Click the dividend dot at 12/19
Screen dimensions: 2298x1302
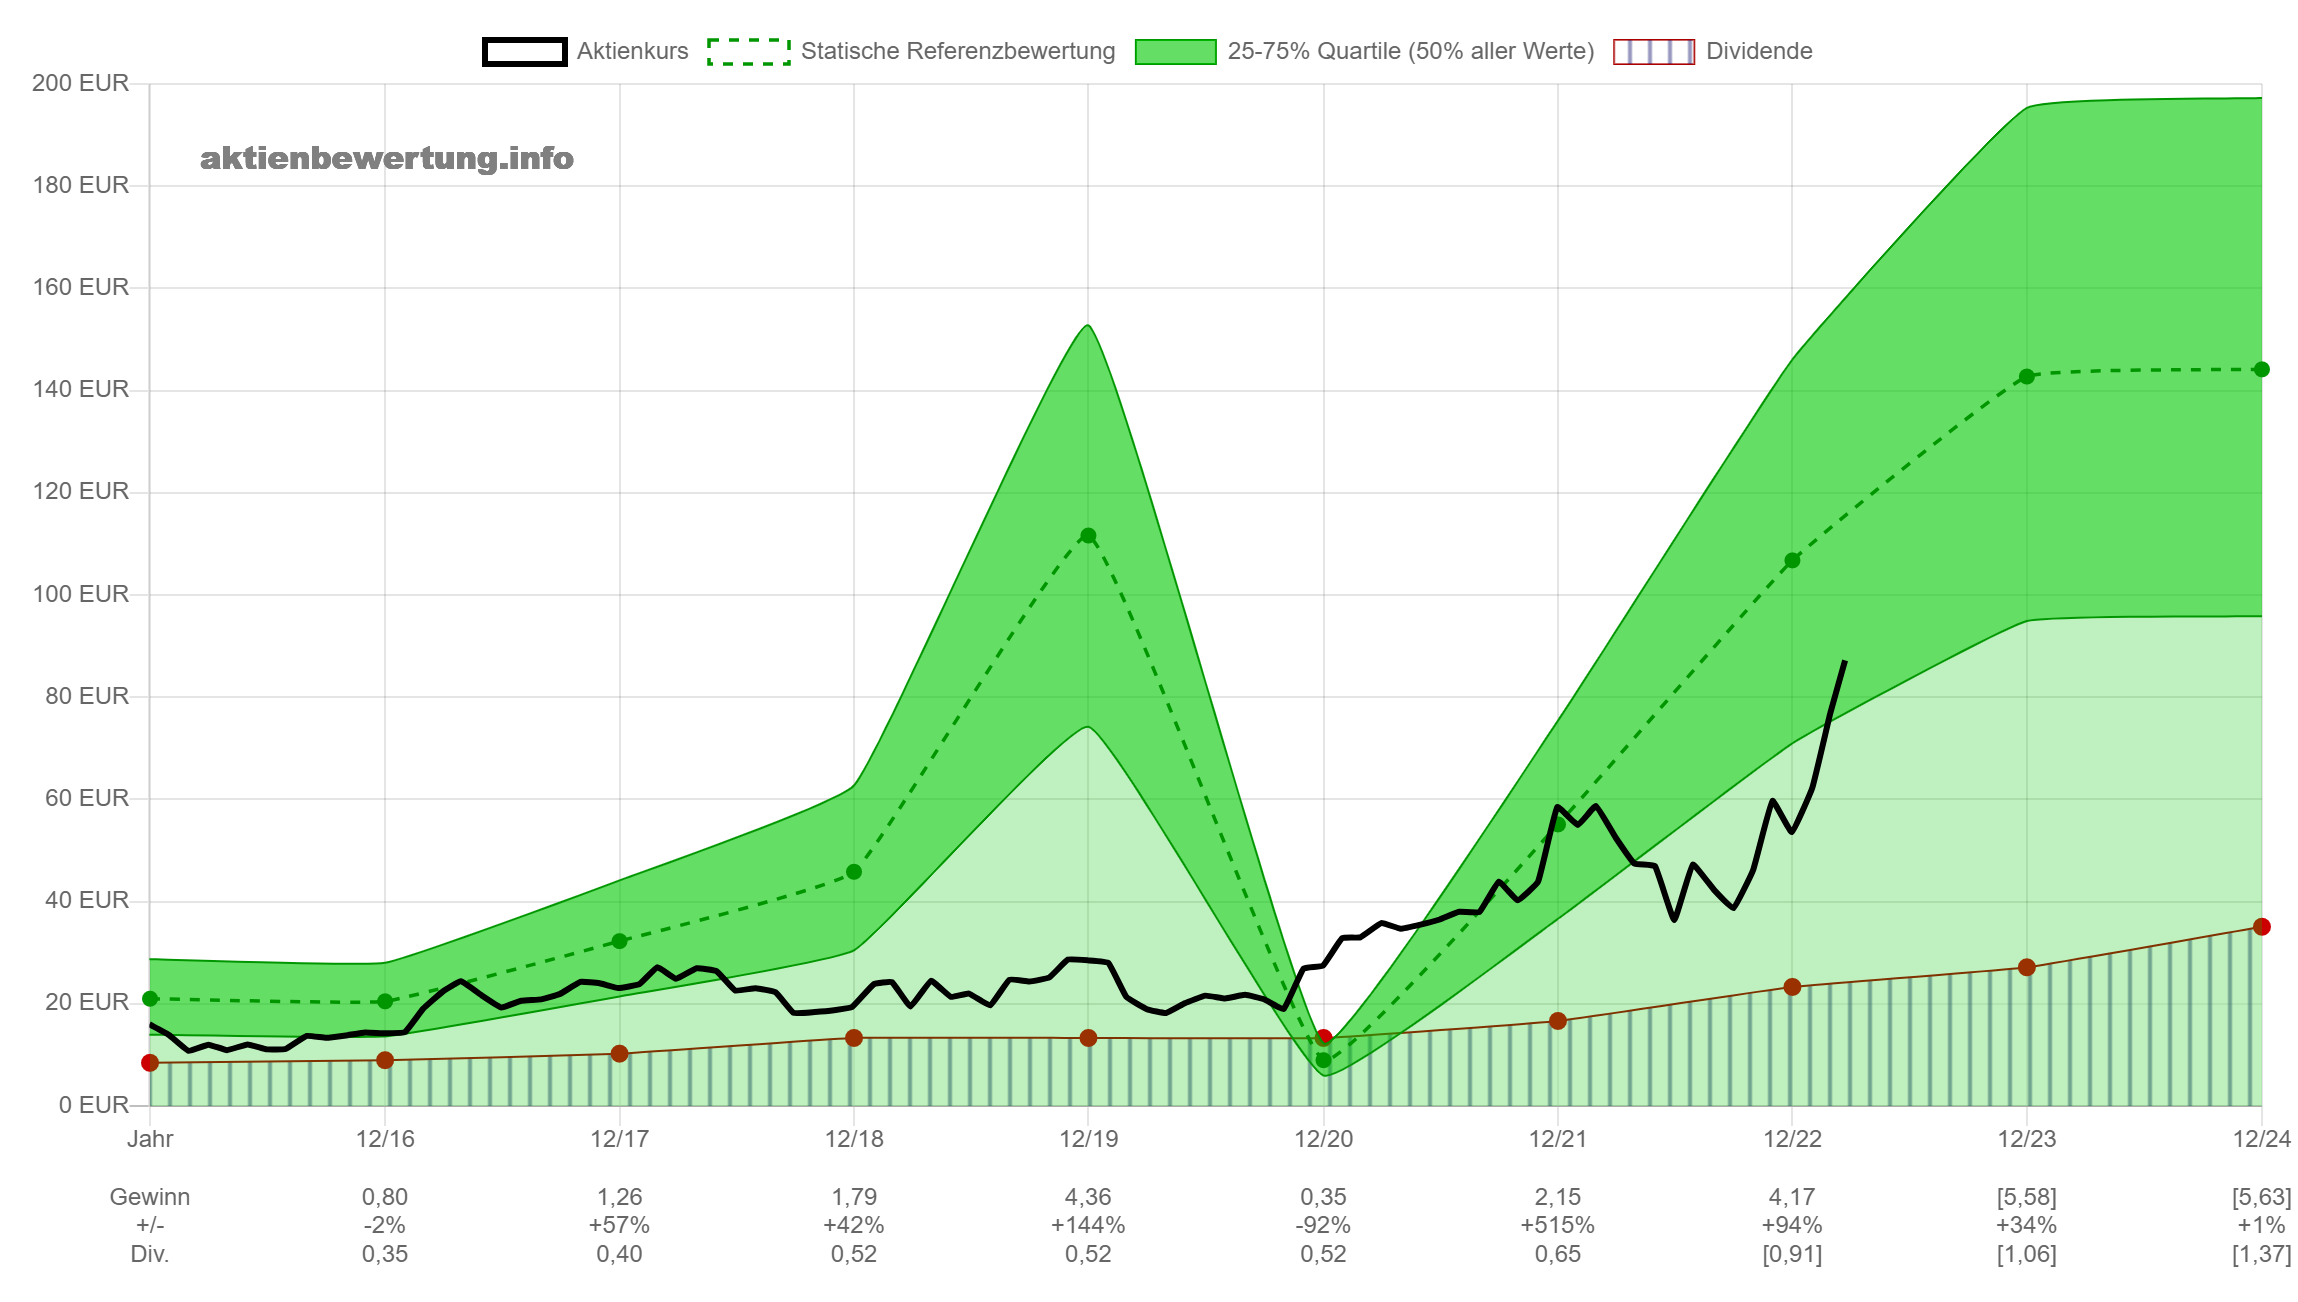click(x=1088, y=1038)
